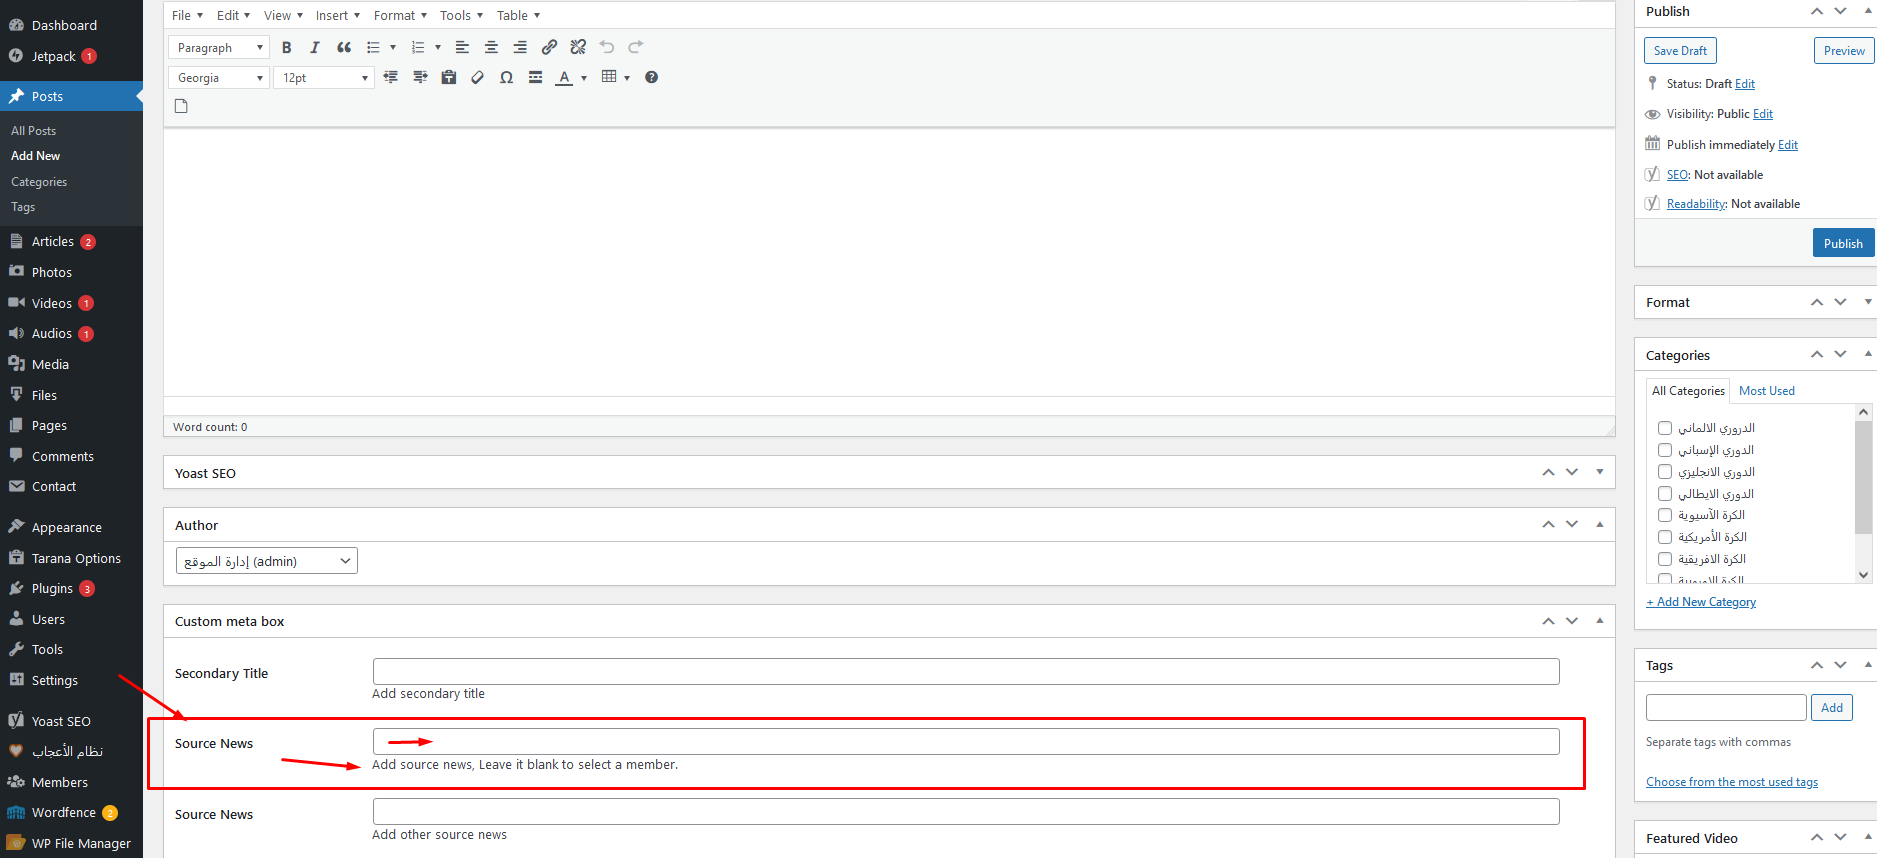Viewport: 1877px width, 858px height.
Task: Click the paste as text clipboard icon
Action: (x=449, y=77)
